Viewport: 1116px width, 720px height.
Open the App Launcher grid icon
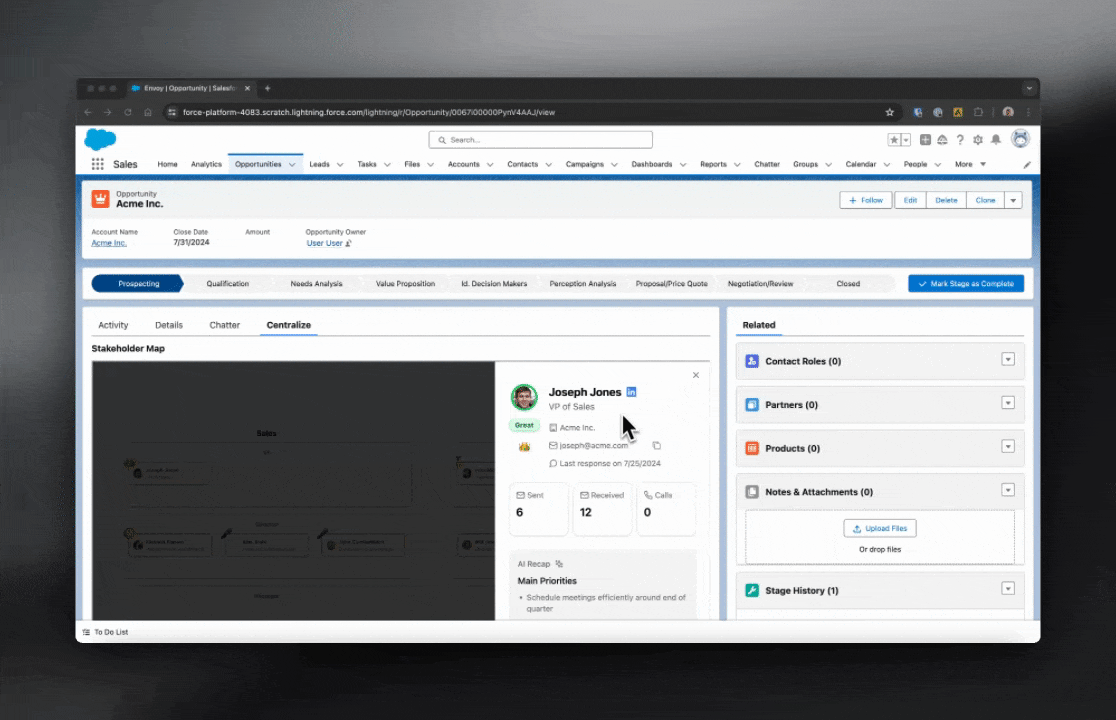click(97, 164)
